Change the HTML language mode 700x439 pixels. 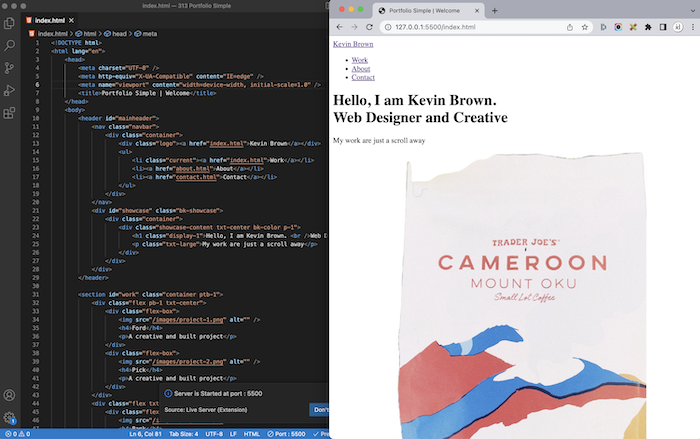coord(252,434)
